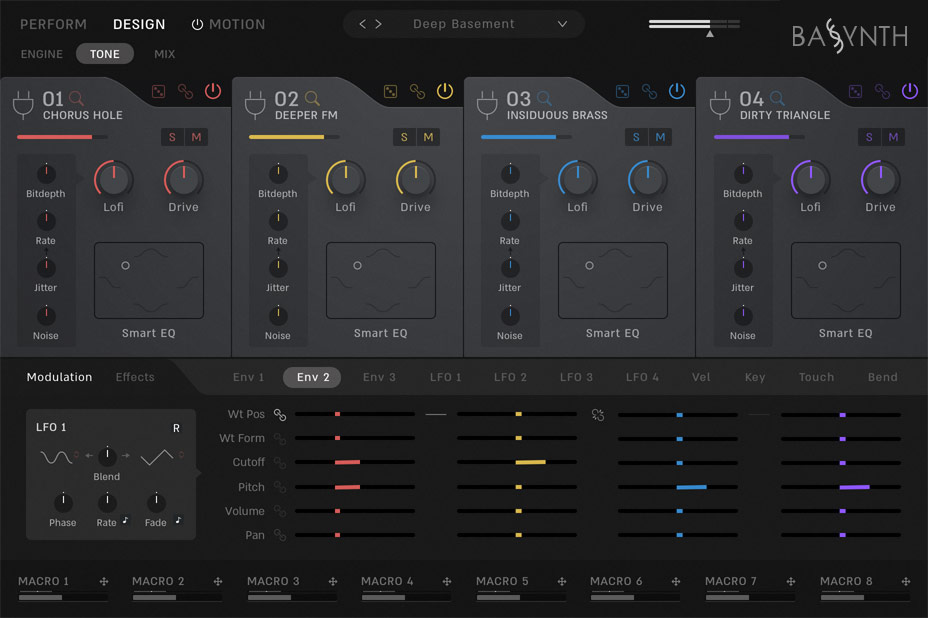928x618 pixels.
Task: Power off layer 04 Dirty Triangle
Action: coord(909,90)
